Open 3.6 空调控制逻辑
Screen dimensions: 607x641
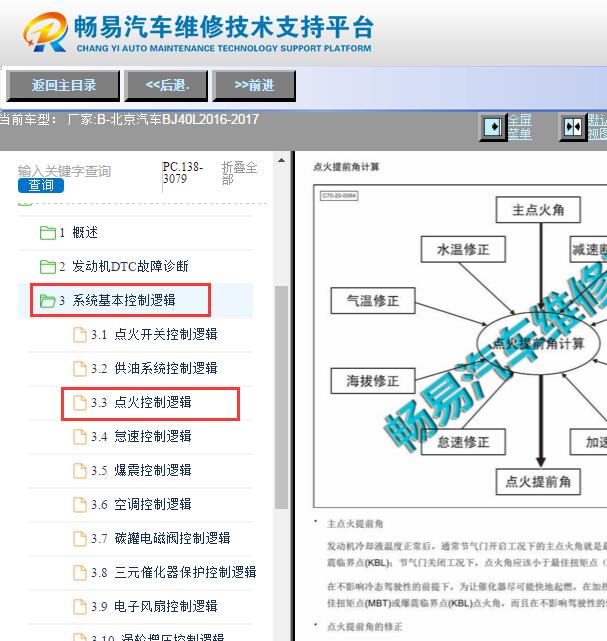pyautogui.click(x=140, y=504)
